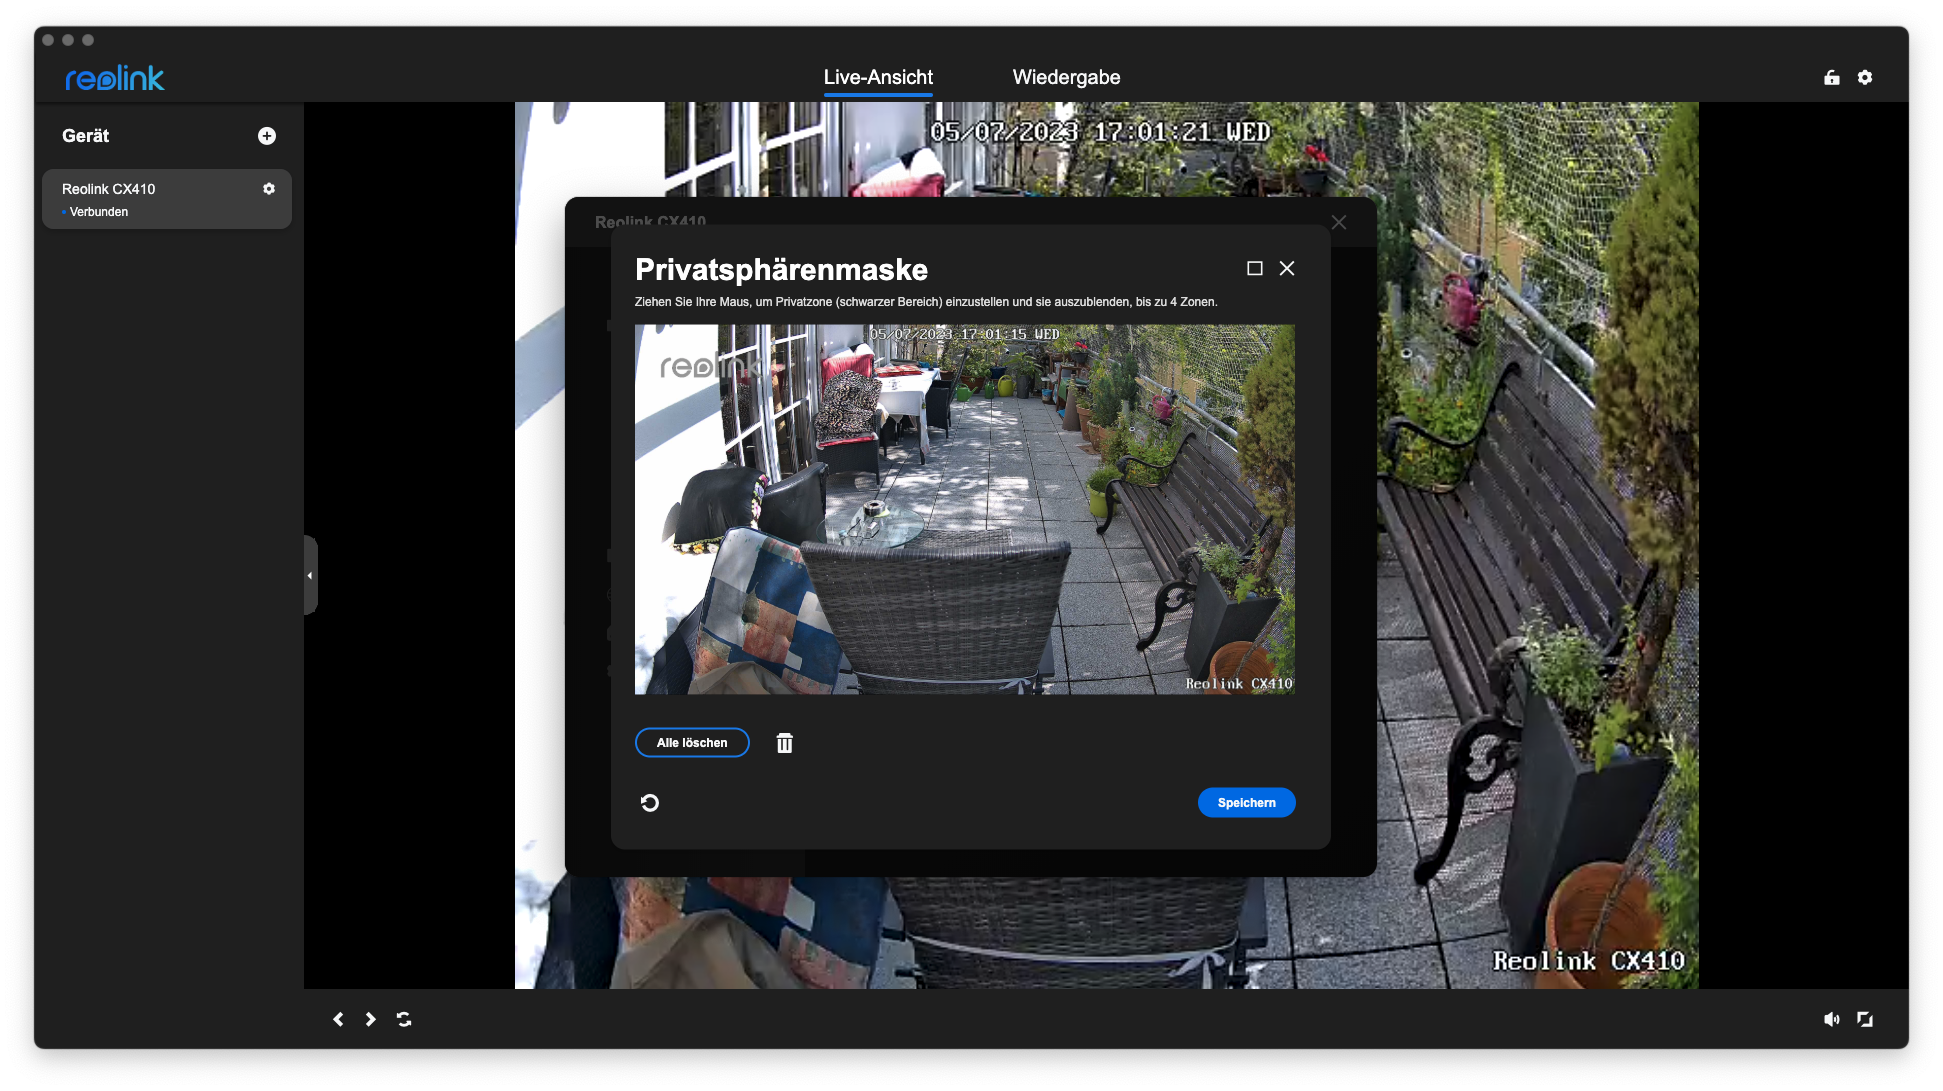Screen dimensions: 1943x1091
Task: Click the add device plus icon
Action: 267,136
